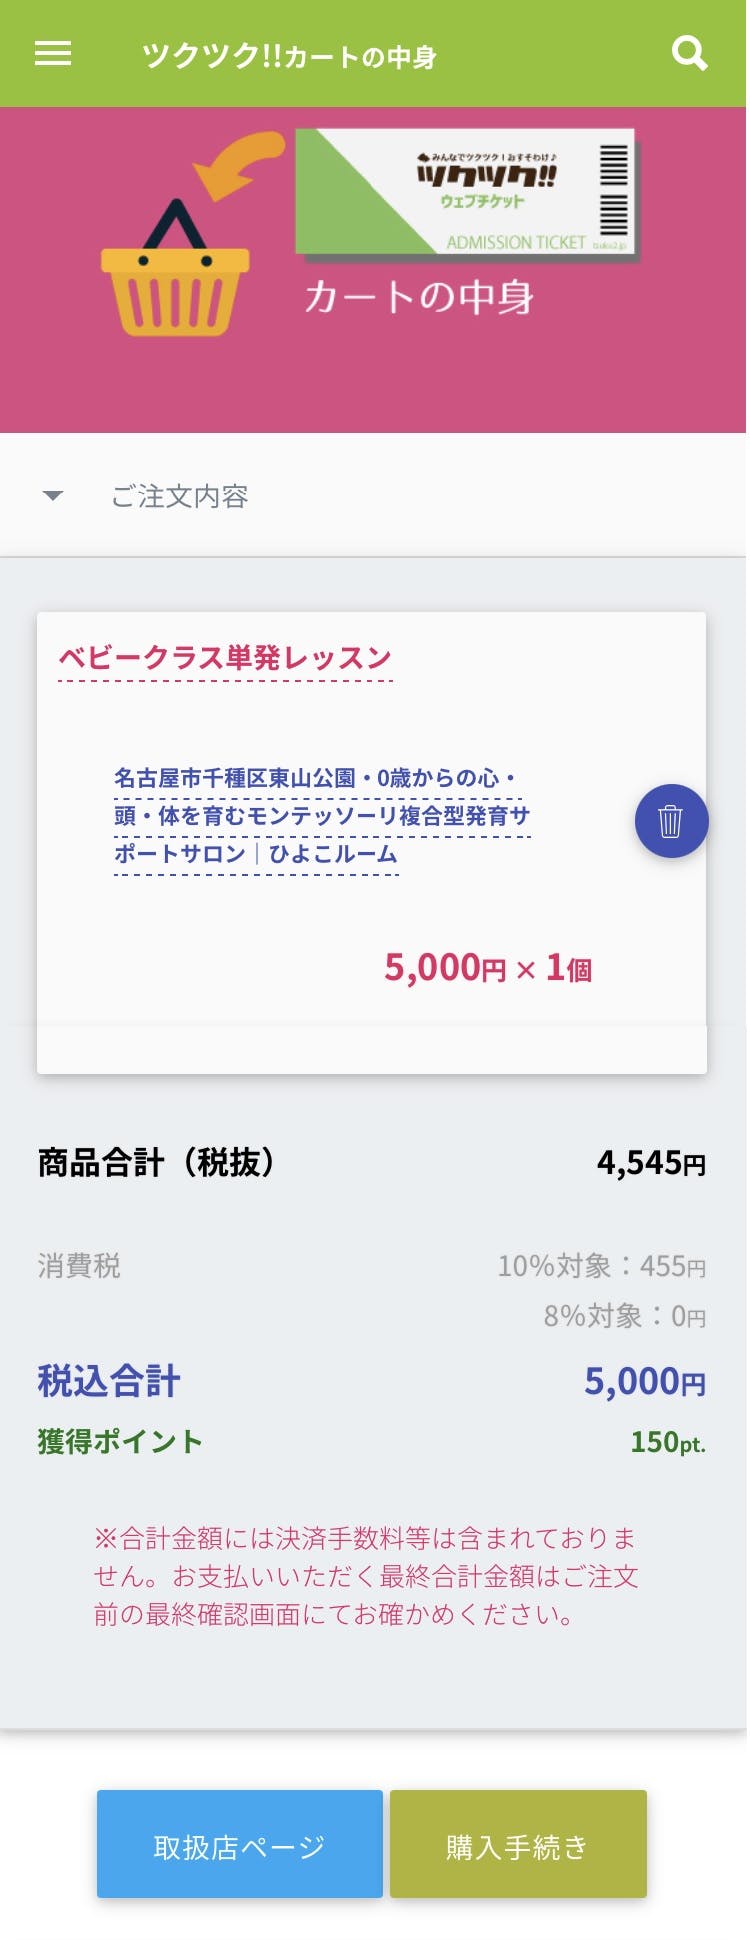Click the カートの中身 banner heading
The height and width of the screenshot is (1940, 750).
click(419, 297)
